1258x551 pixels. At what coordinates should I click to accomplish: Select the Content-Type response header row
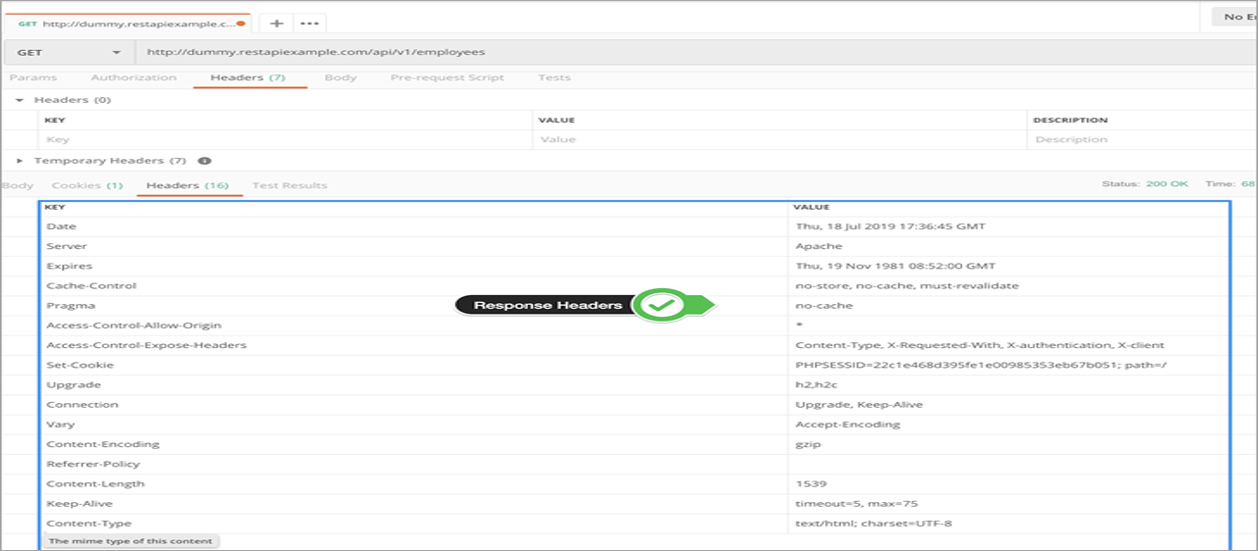[400, 524]
